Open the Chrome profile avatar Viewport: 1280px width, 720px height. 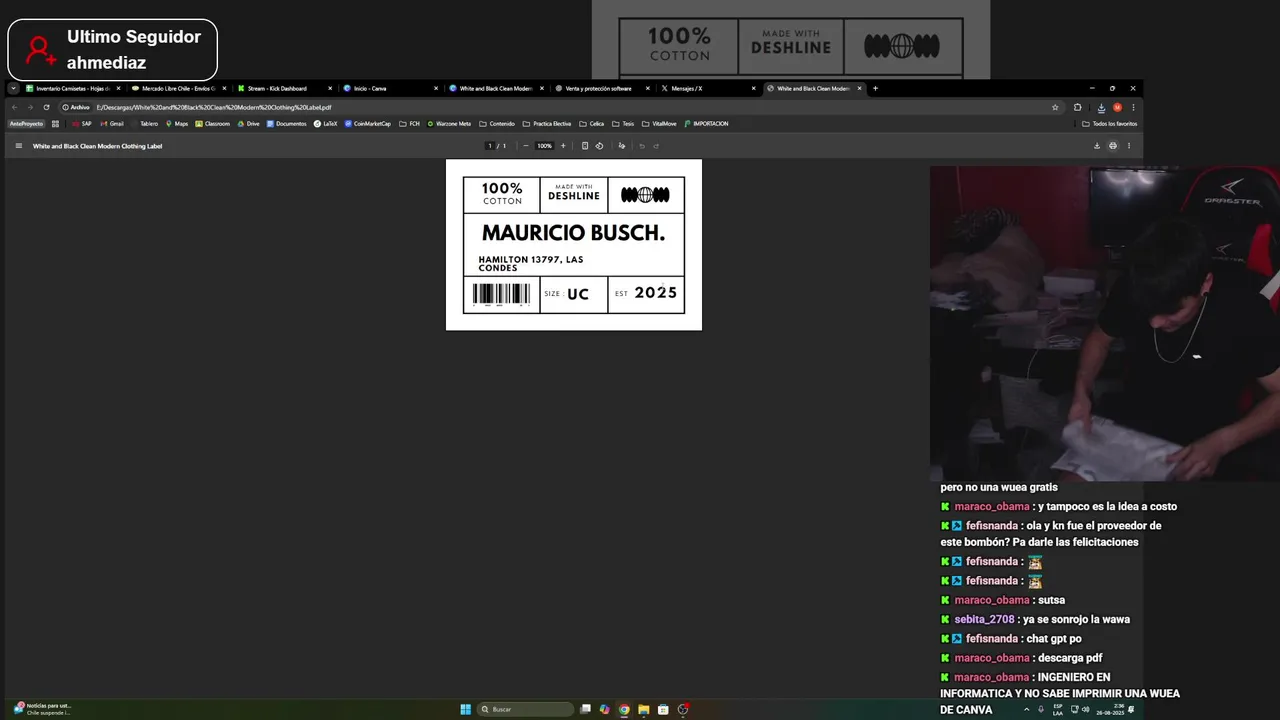1117,107
